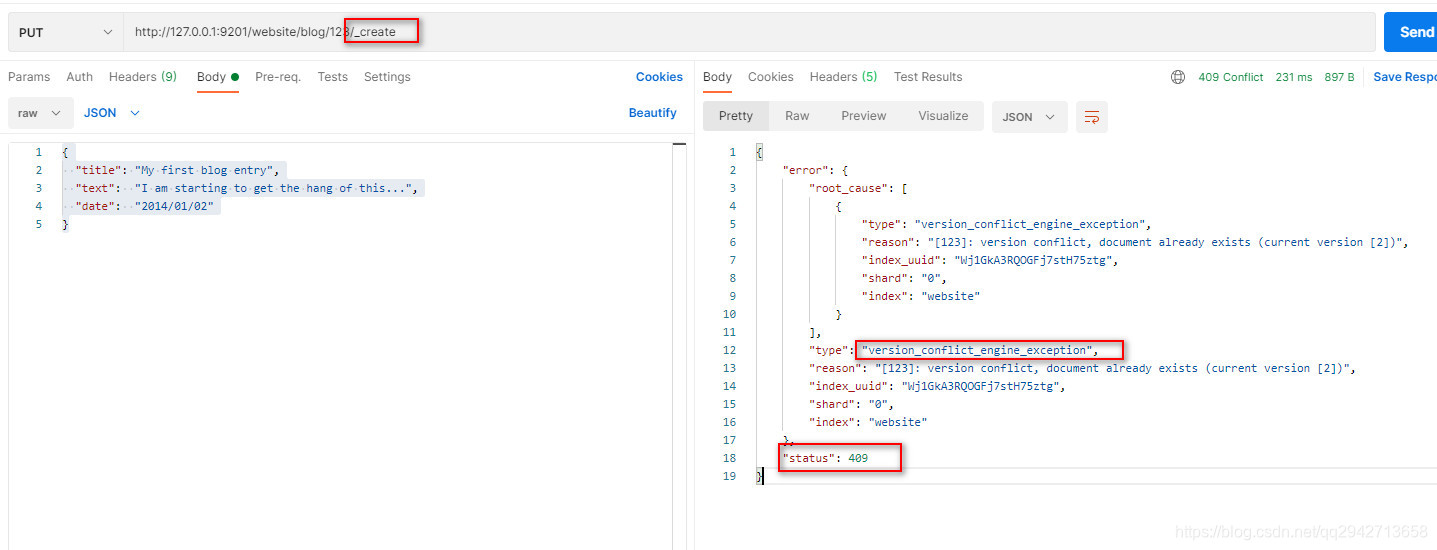Click the 231 ms response time
1437x550 pixels.
(x=1294, y=77)
